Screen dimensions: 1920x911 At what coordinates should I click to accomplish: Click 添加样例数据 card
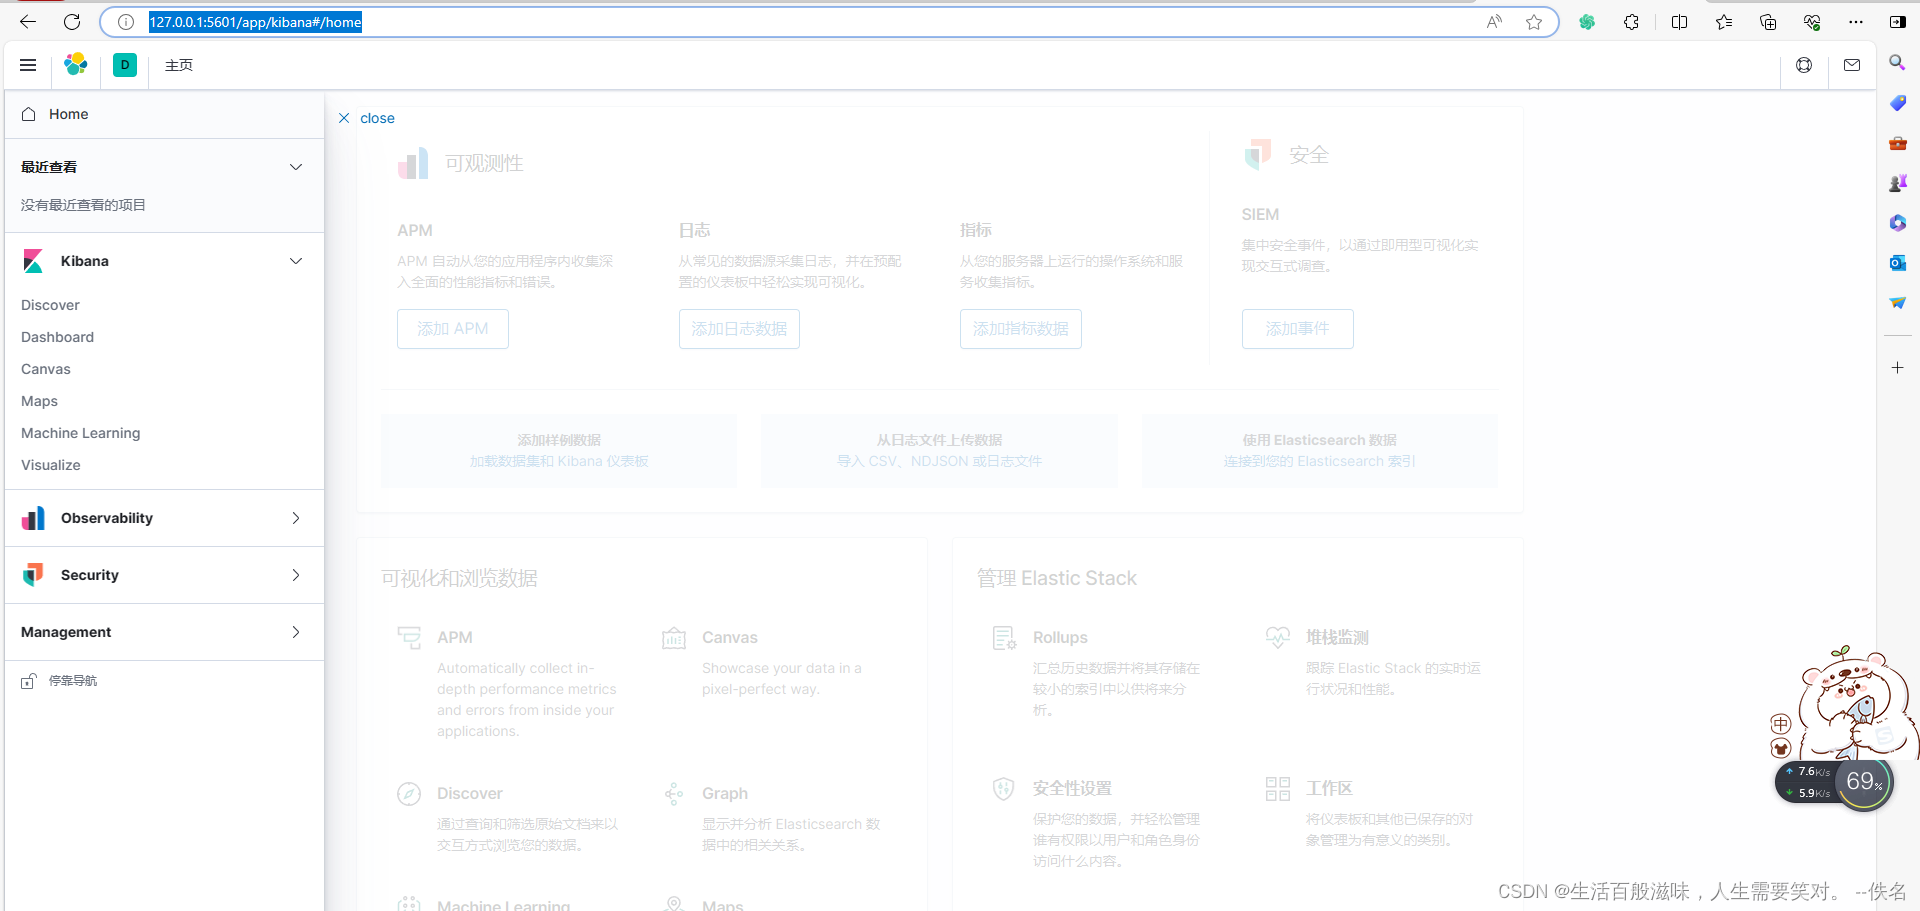[x=559, y=451]
